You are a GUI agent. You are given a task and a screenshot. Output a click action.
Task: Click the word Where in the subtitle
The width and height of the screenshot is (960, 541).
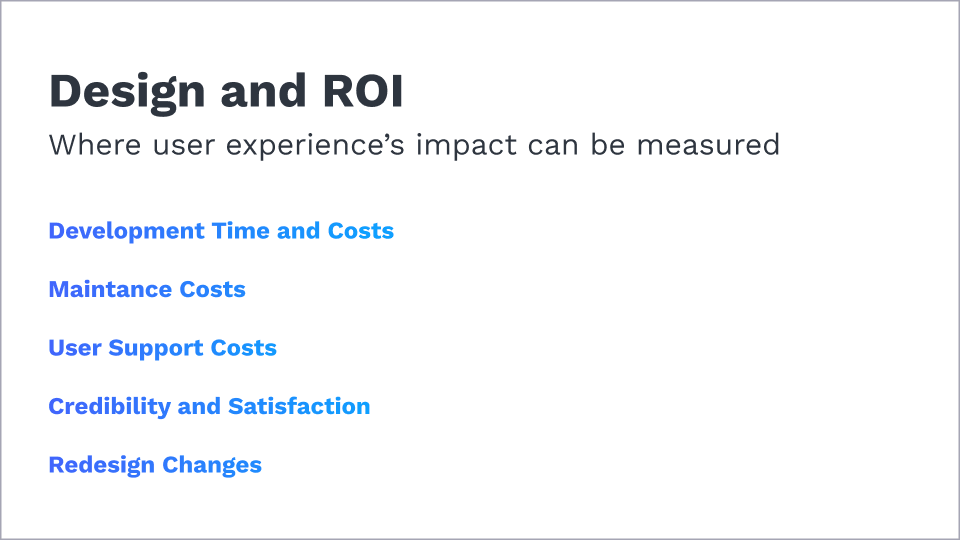[89, 145]
